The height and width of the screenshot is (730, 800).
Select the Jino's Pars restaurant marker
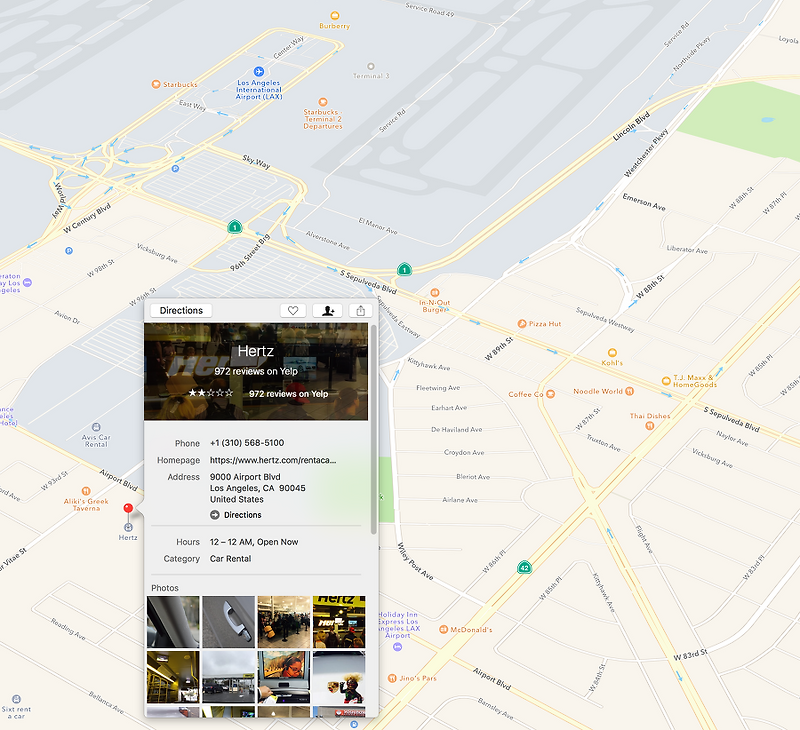click(392, 678)
